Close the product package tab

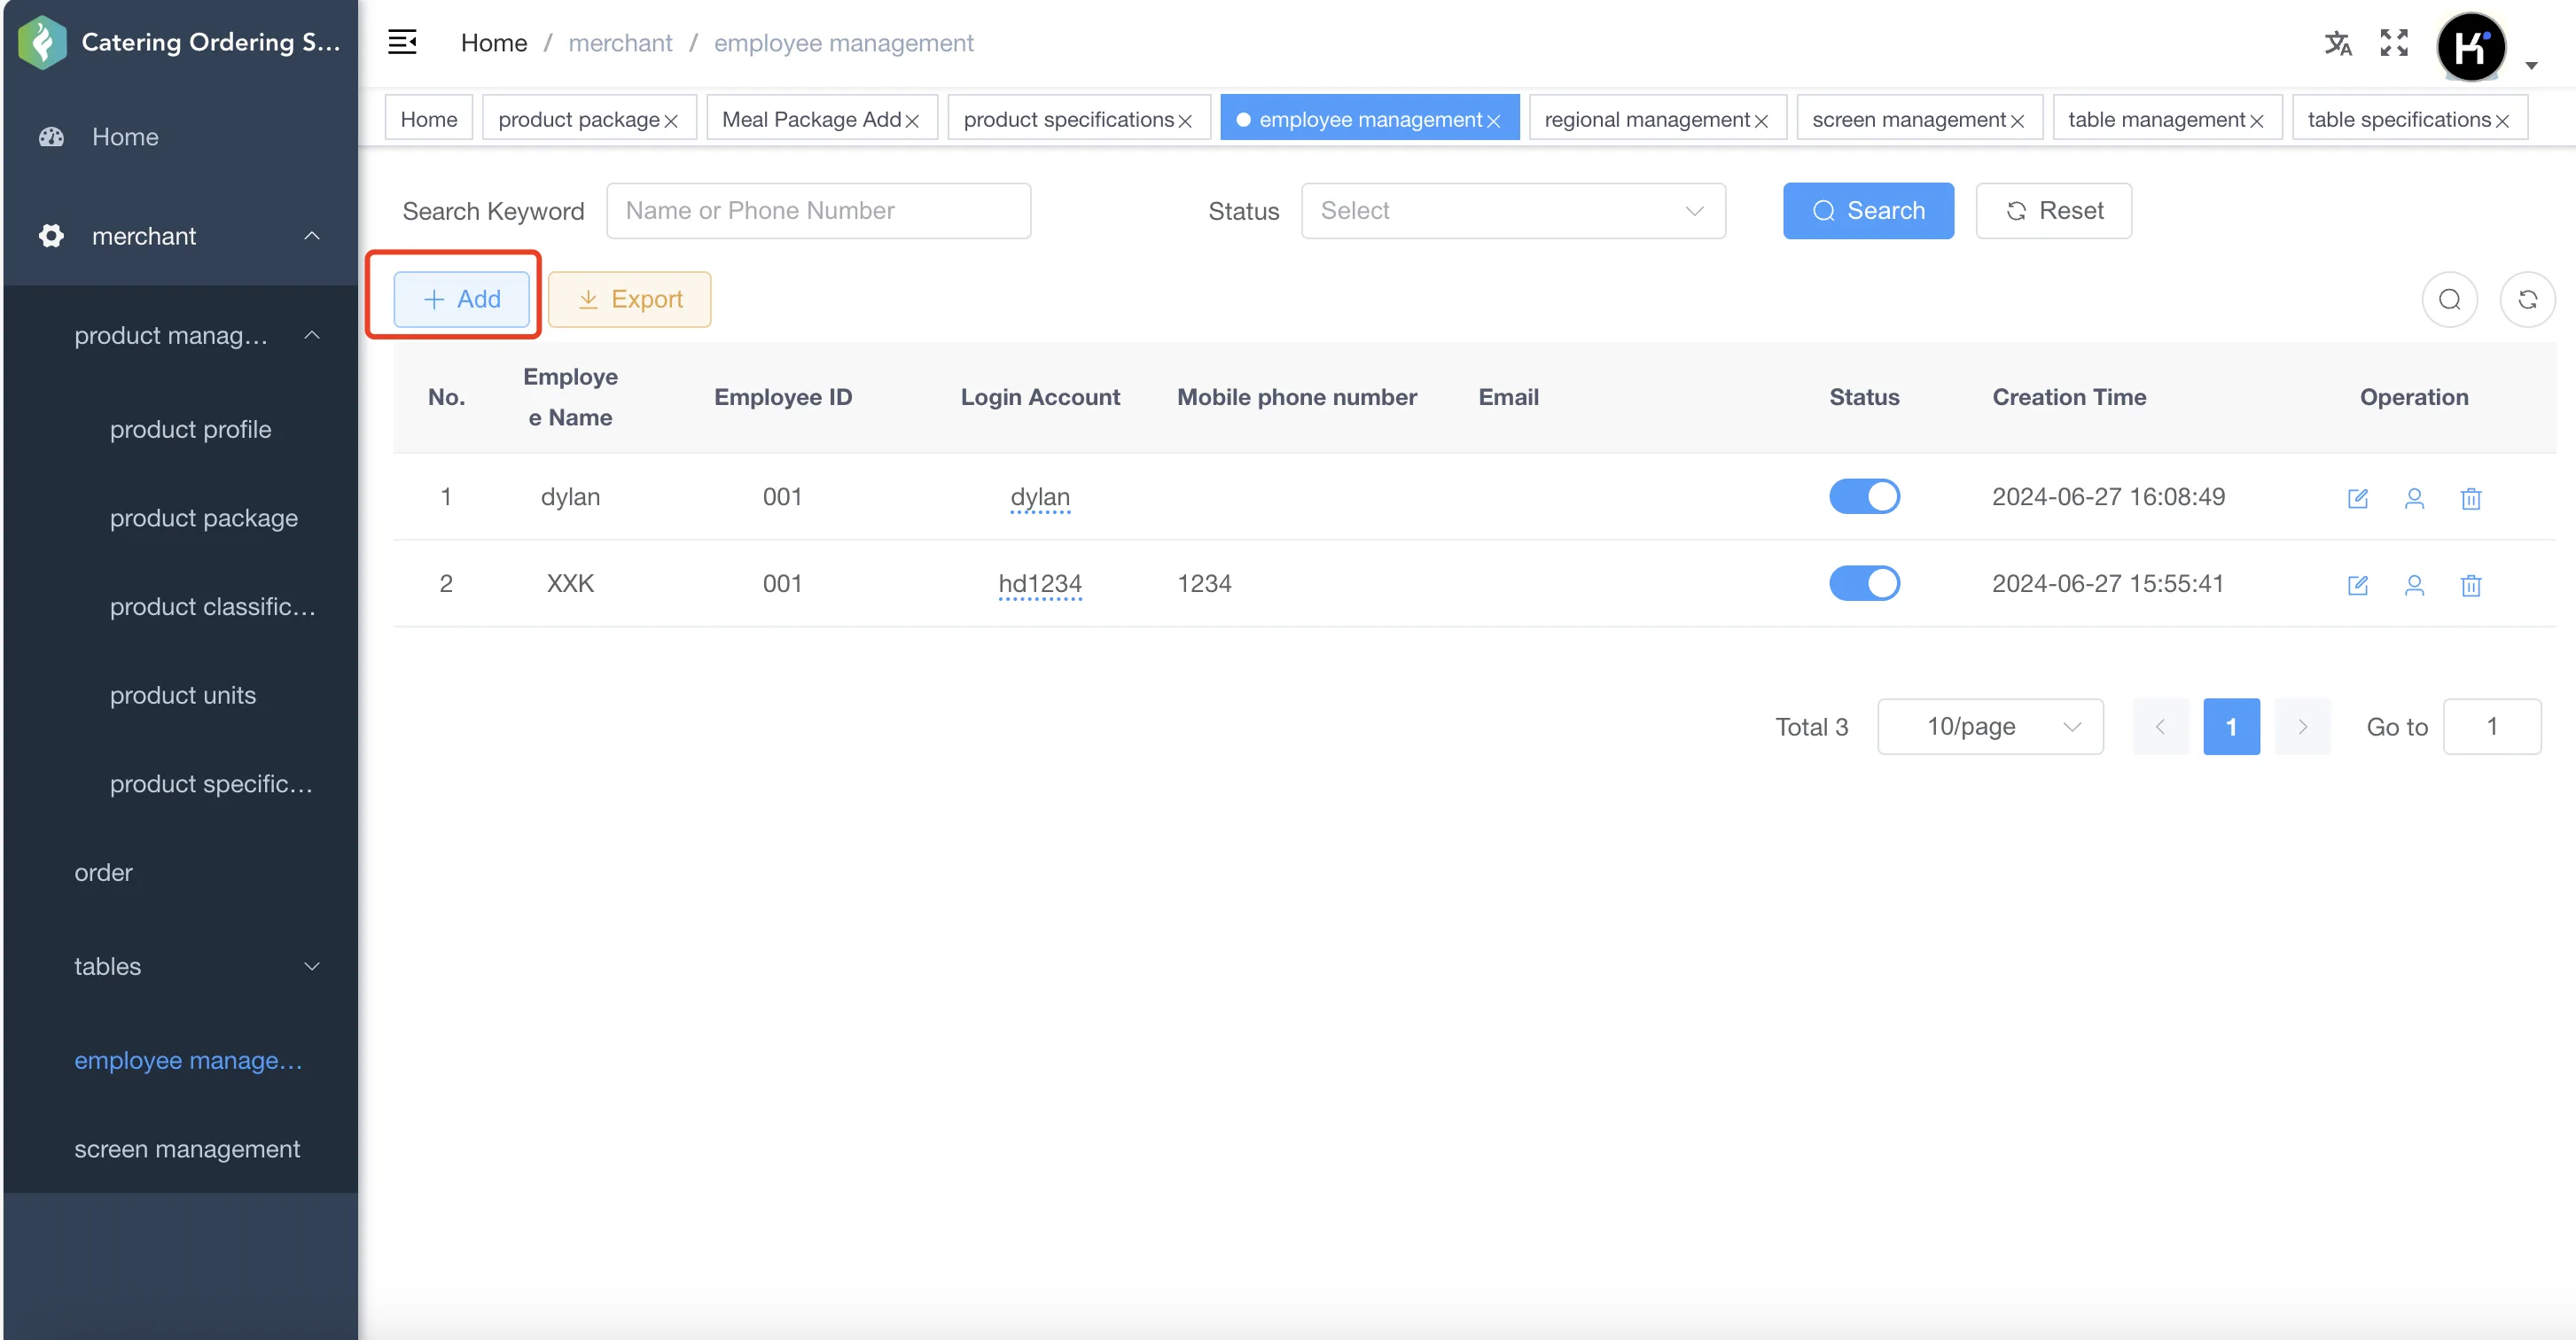[x=671, y=121]
